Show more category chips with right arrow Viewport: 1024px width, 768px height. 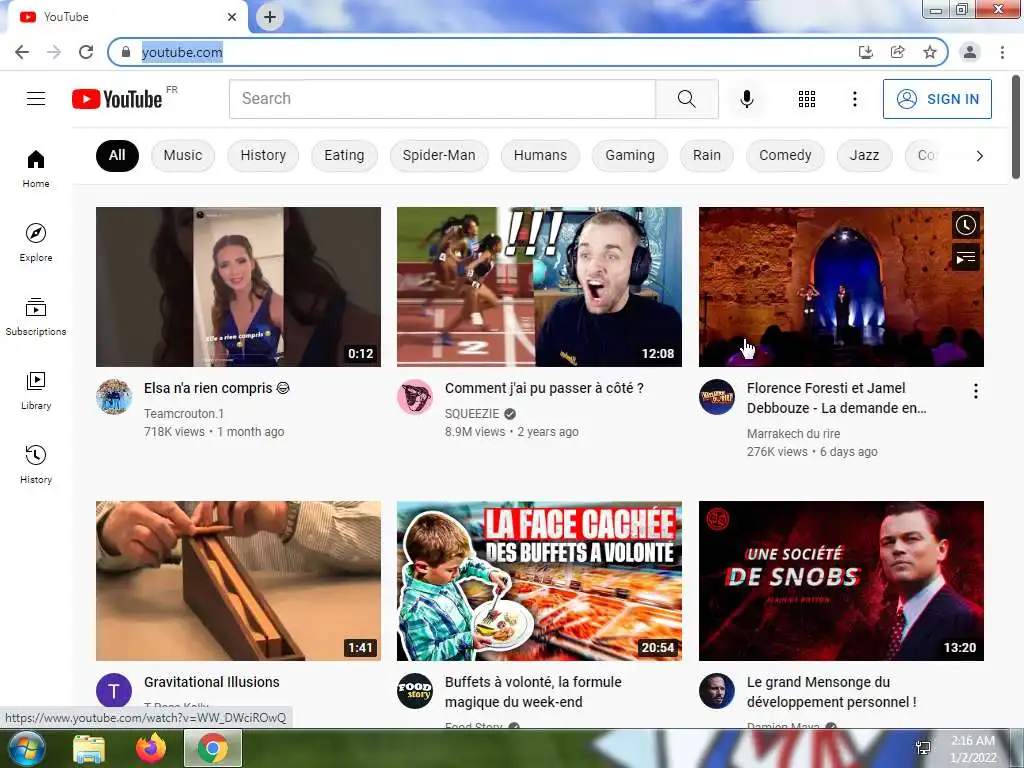[979, 155]
